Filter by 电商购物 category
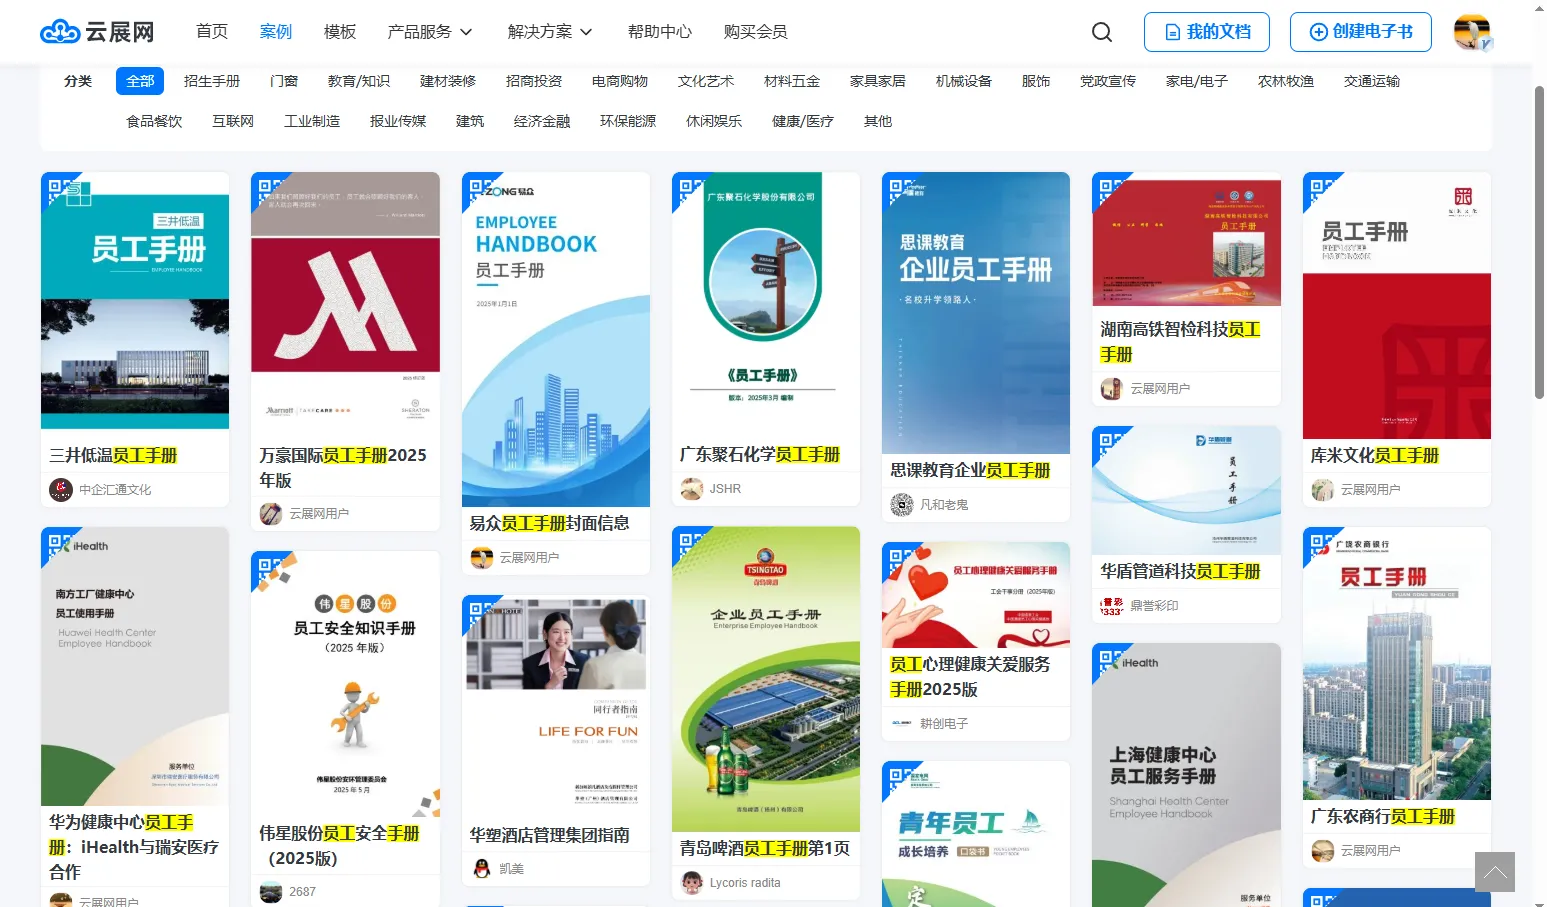The image size is (1547, 907). click(620, 81)
